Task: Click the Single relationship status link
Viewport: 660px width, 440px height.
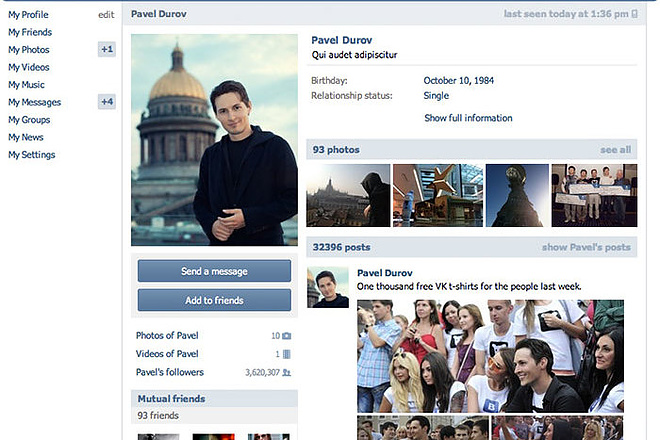Action: click(436, 96)
